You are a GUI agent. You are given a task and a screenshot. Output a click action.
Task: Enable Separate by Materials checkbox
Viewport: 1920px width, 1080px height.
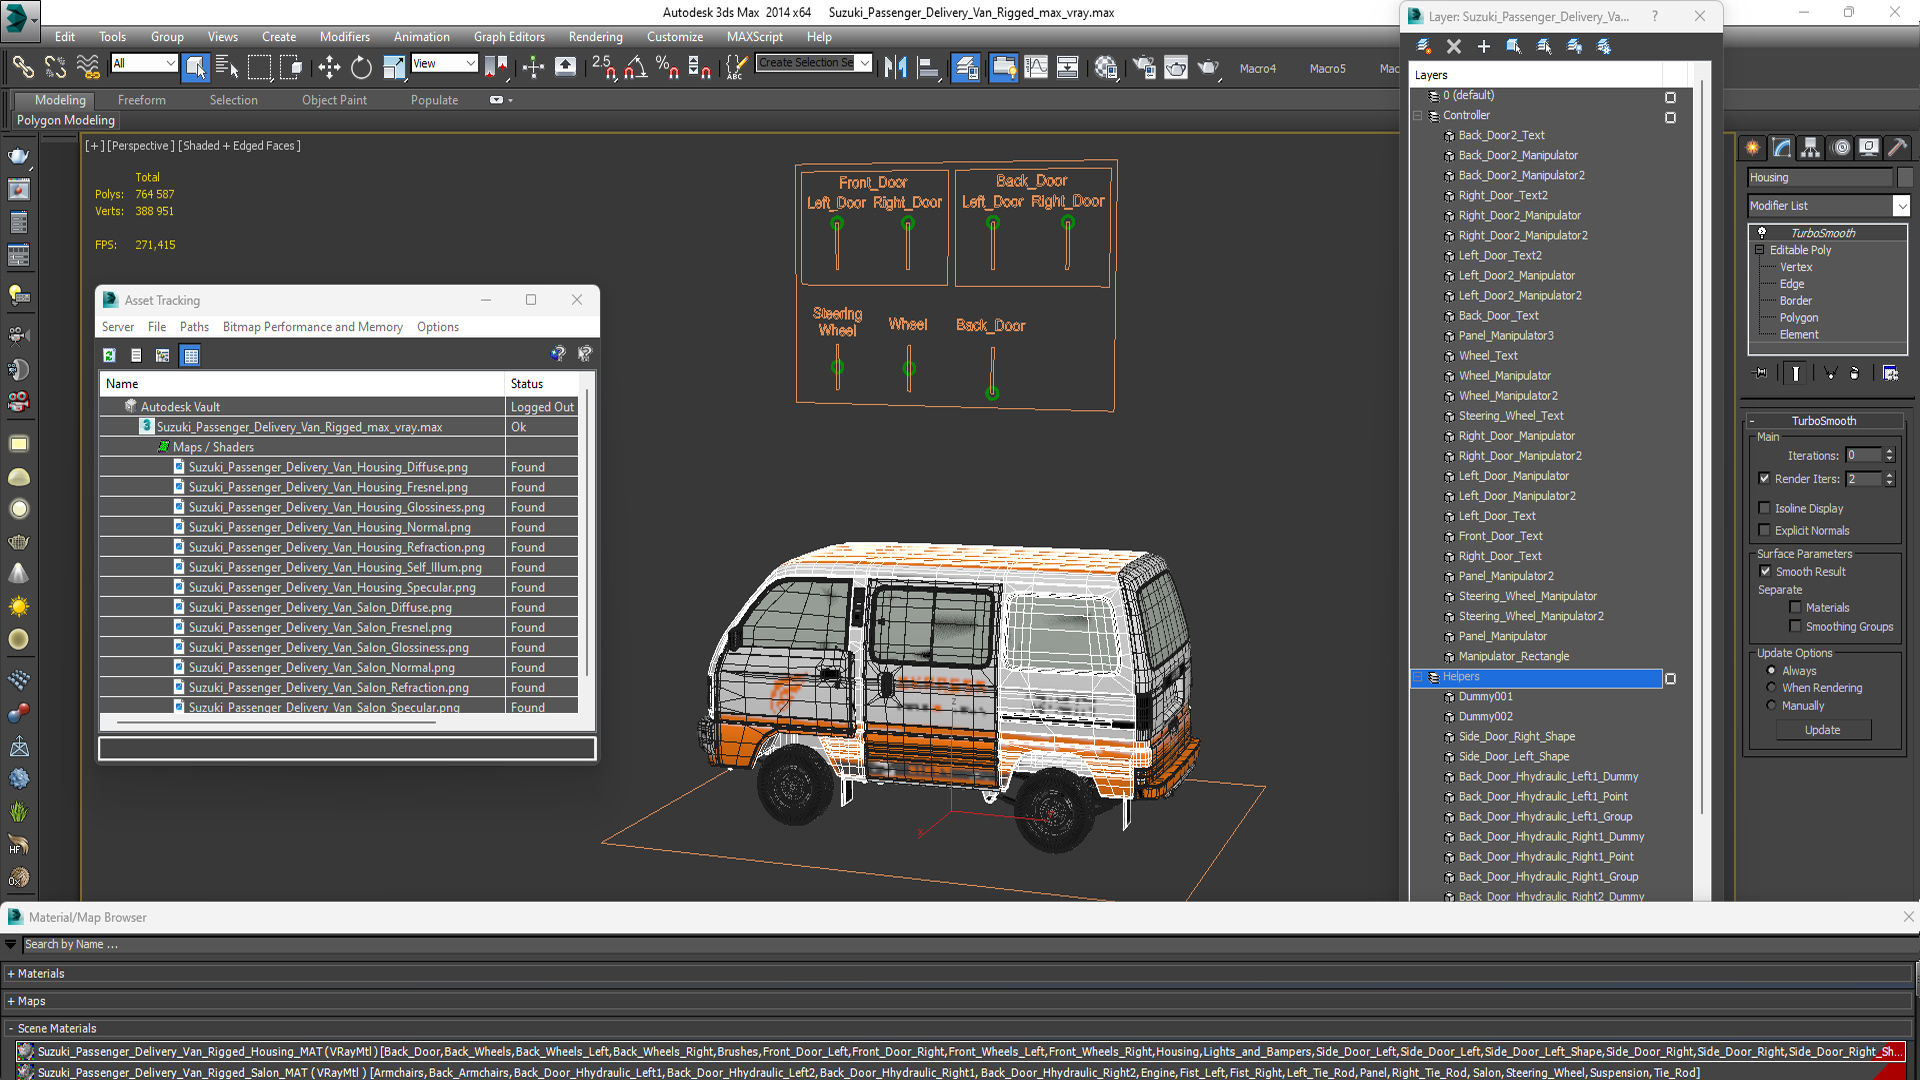(1796, 607)
